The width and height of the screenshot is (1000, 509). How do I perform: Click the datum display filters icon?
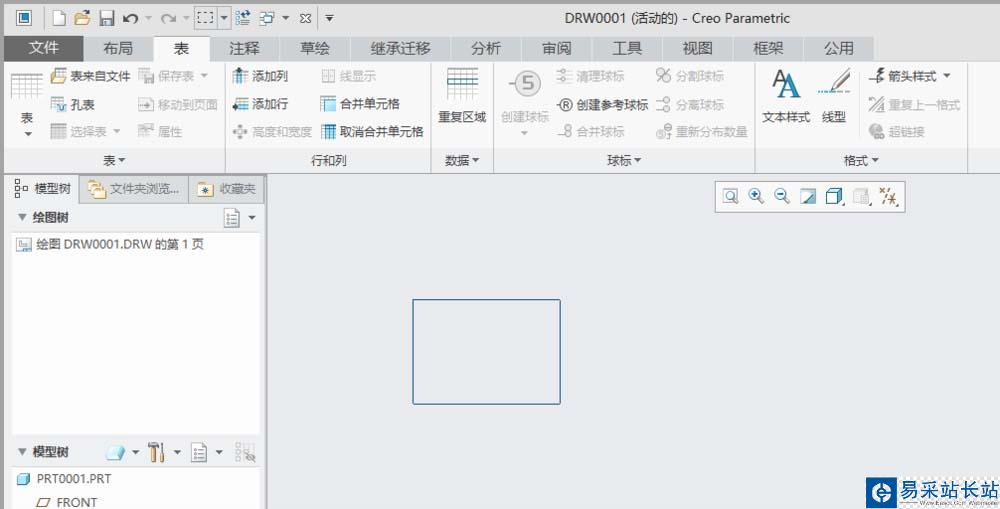[x=888, y=196]
